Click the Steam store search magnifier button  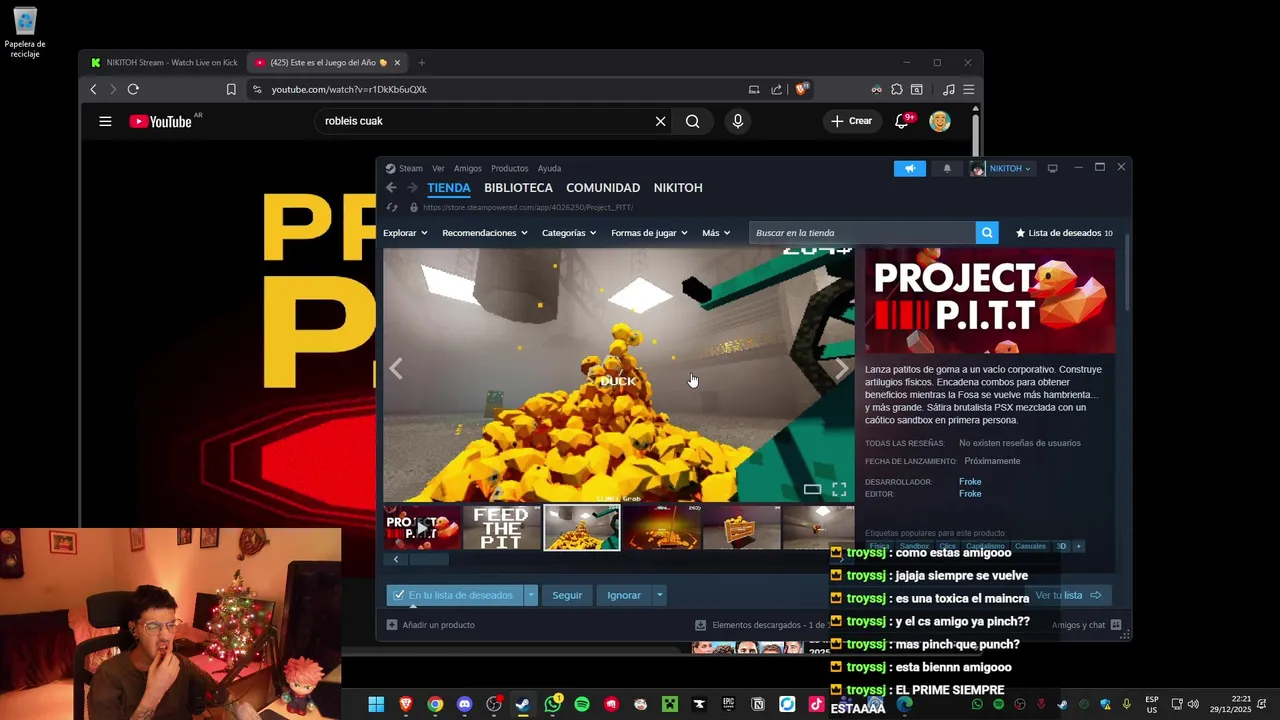(987, 233)
